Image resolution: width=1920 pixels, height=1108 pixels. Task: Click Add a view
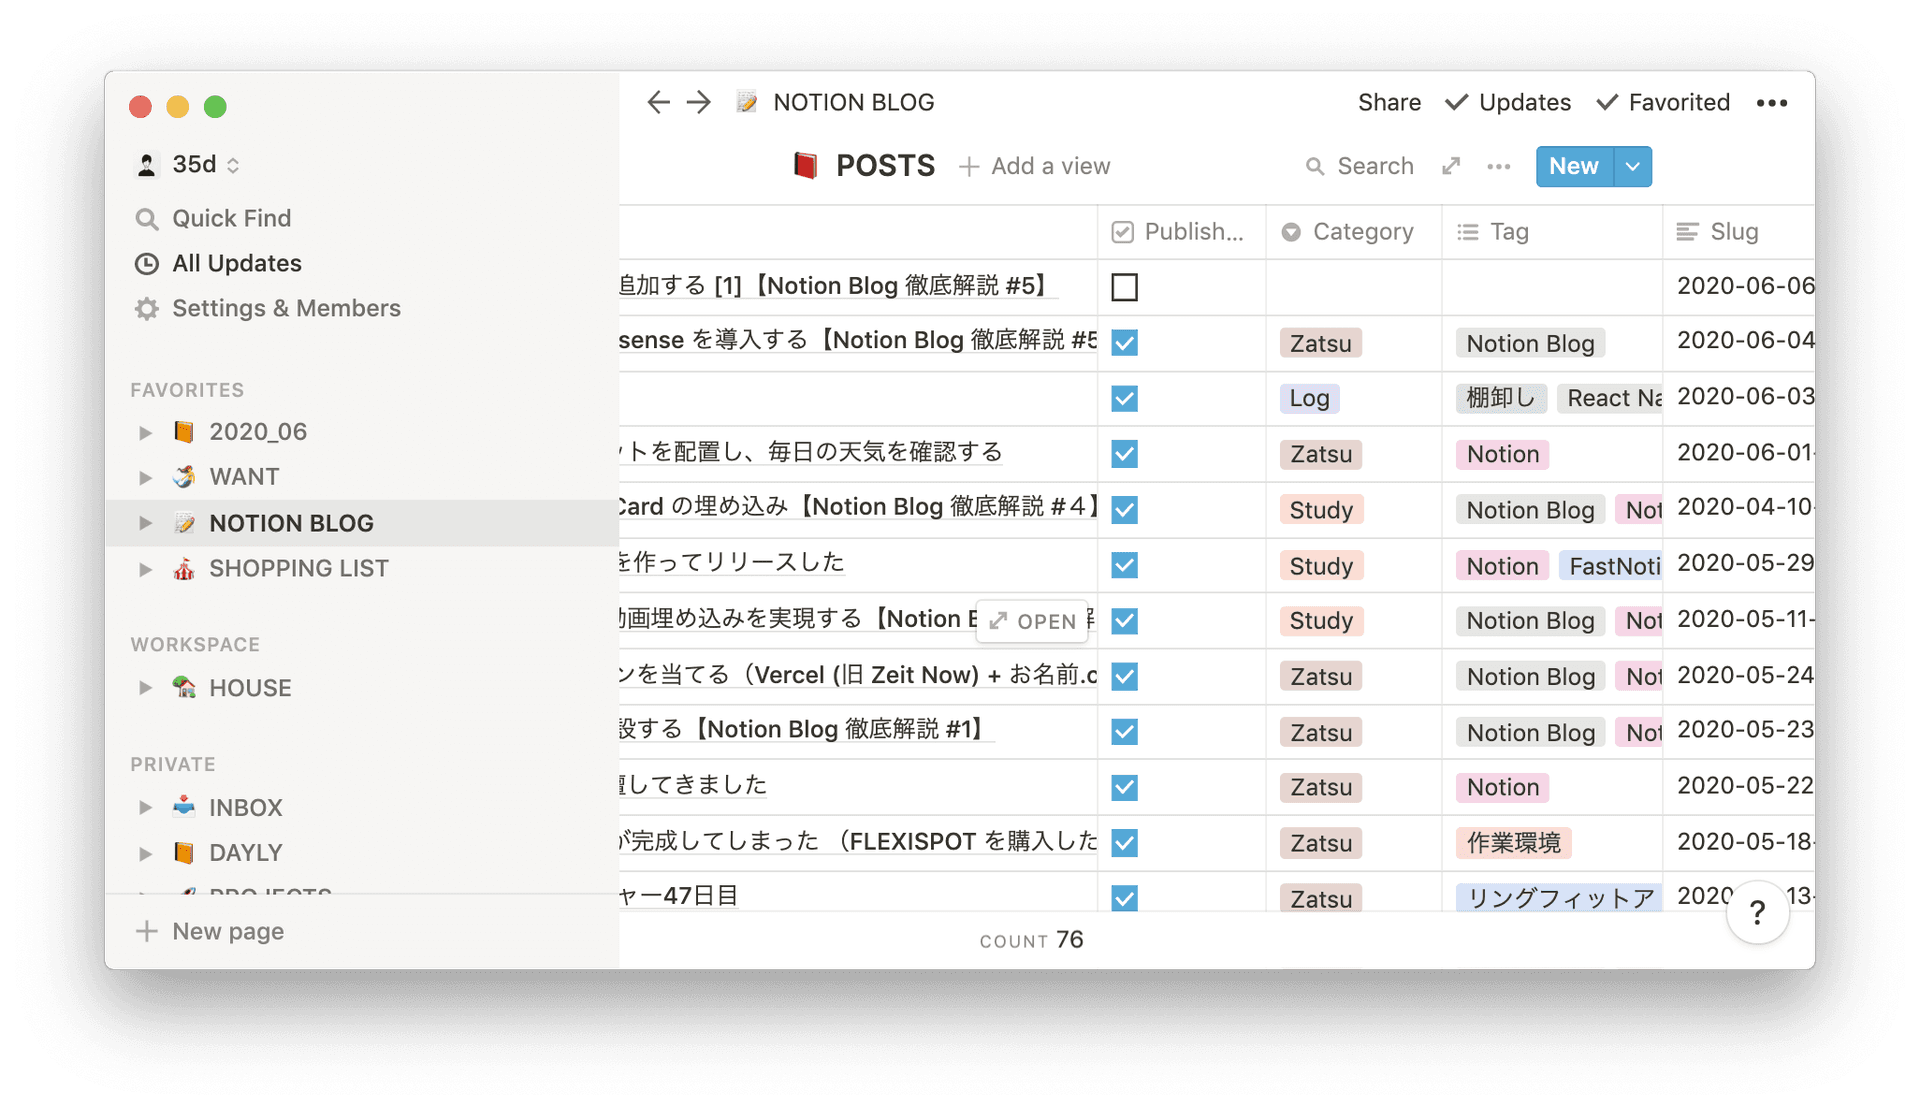click(x=1035, y=167)
